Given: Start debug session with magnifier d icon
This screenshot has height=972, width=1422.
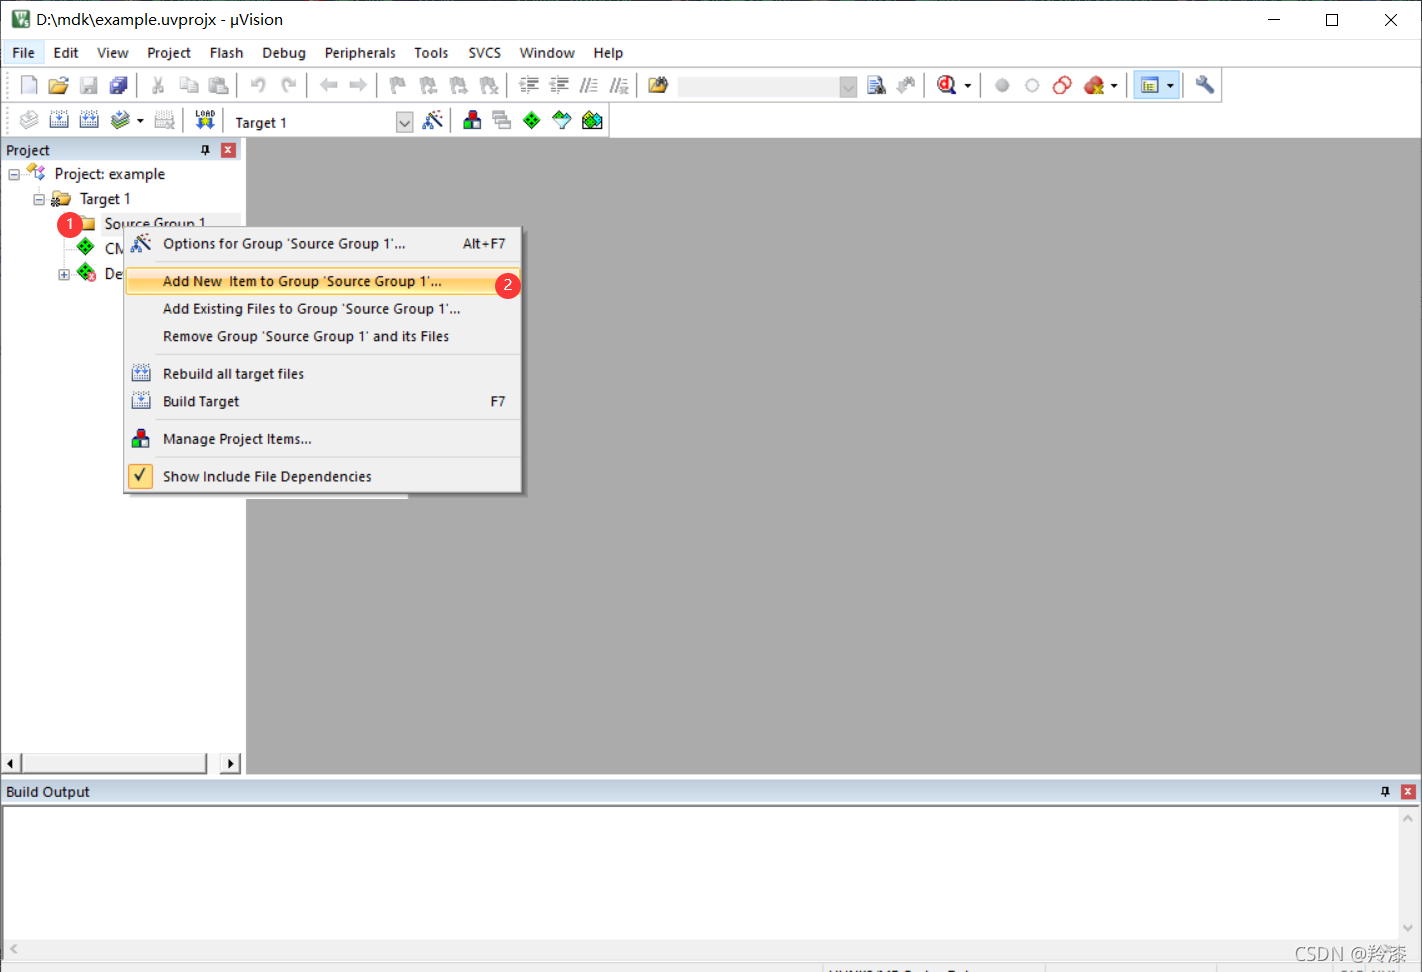Looking at the screenshot, I should 946,85.
